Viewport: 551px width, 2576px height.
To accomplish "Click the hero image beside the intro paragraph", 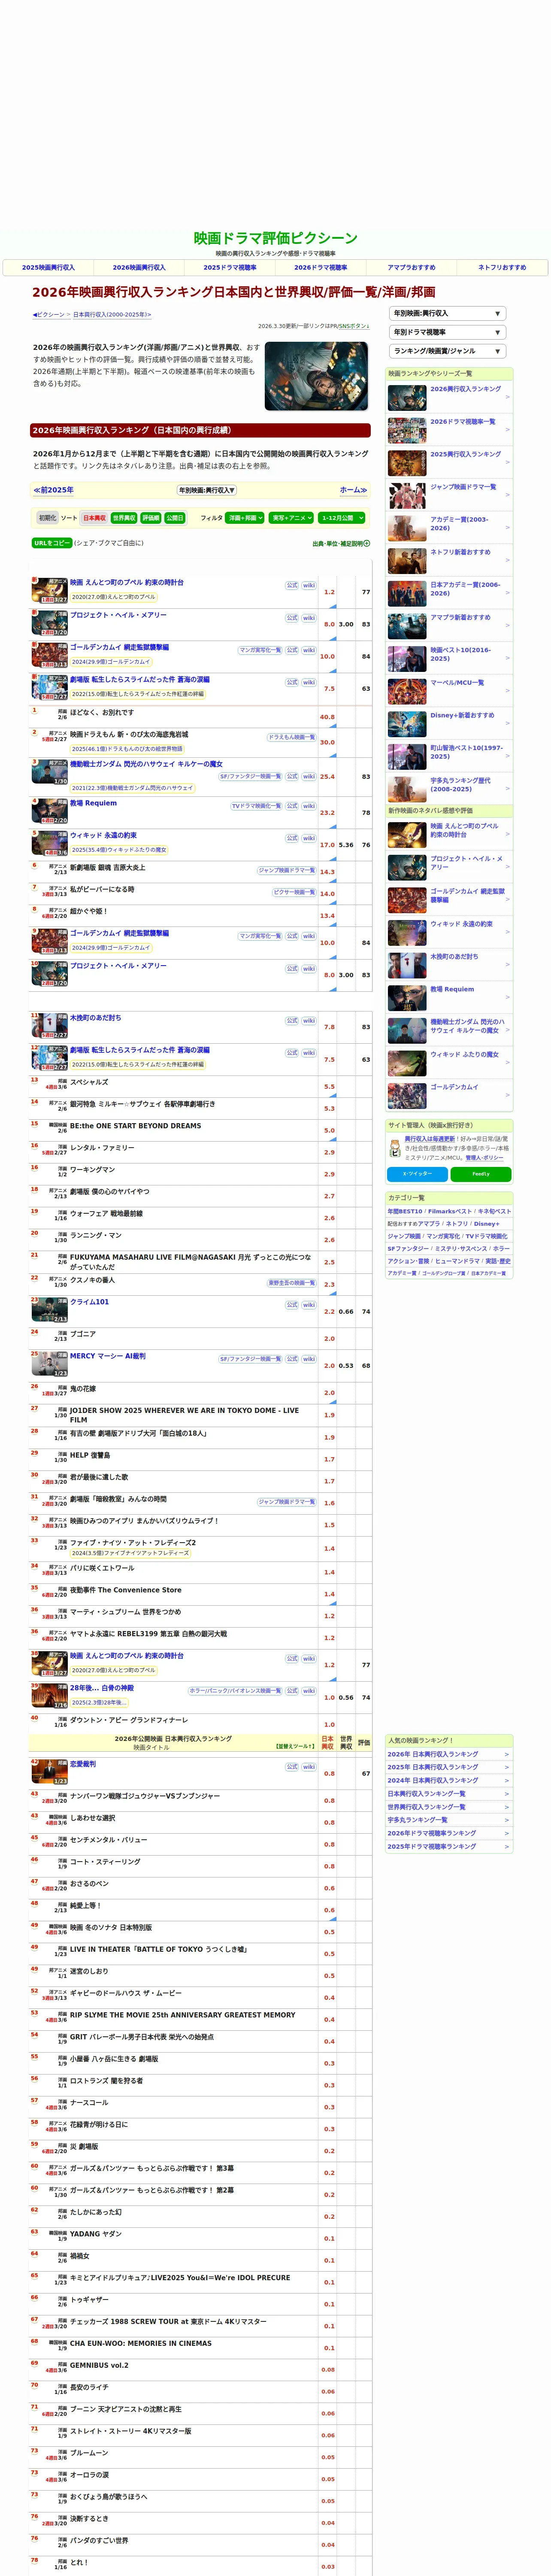I will [x=316, y=376].
